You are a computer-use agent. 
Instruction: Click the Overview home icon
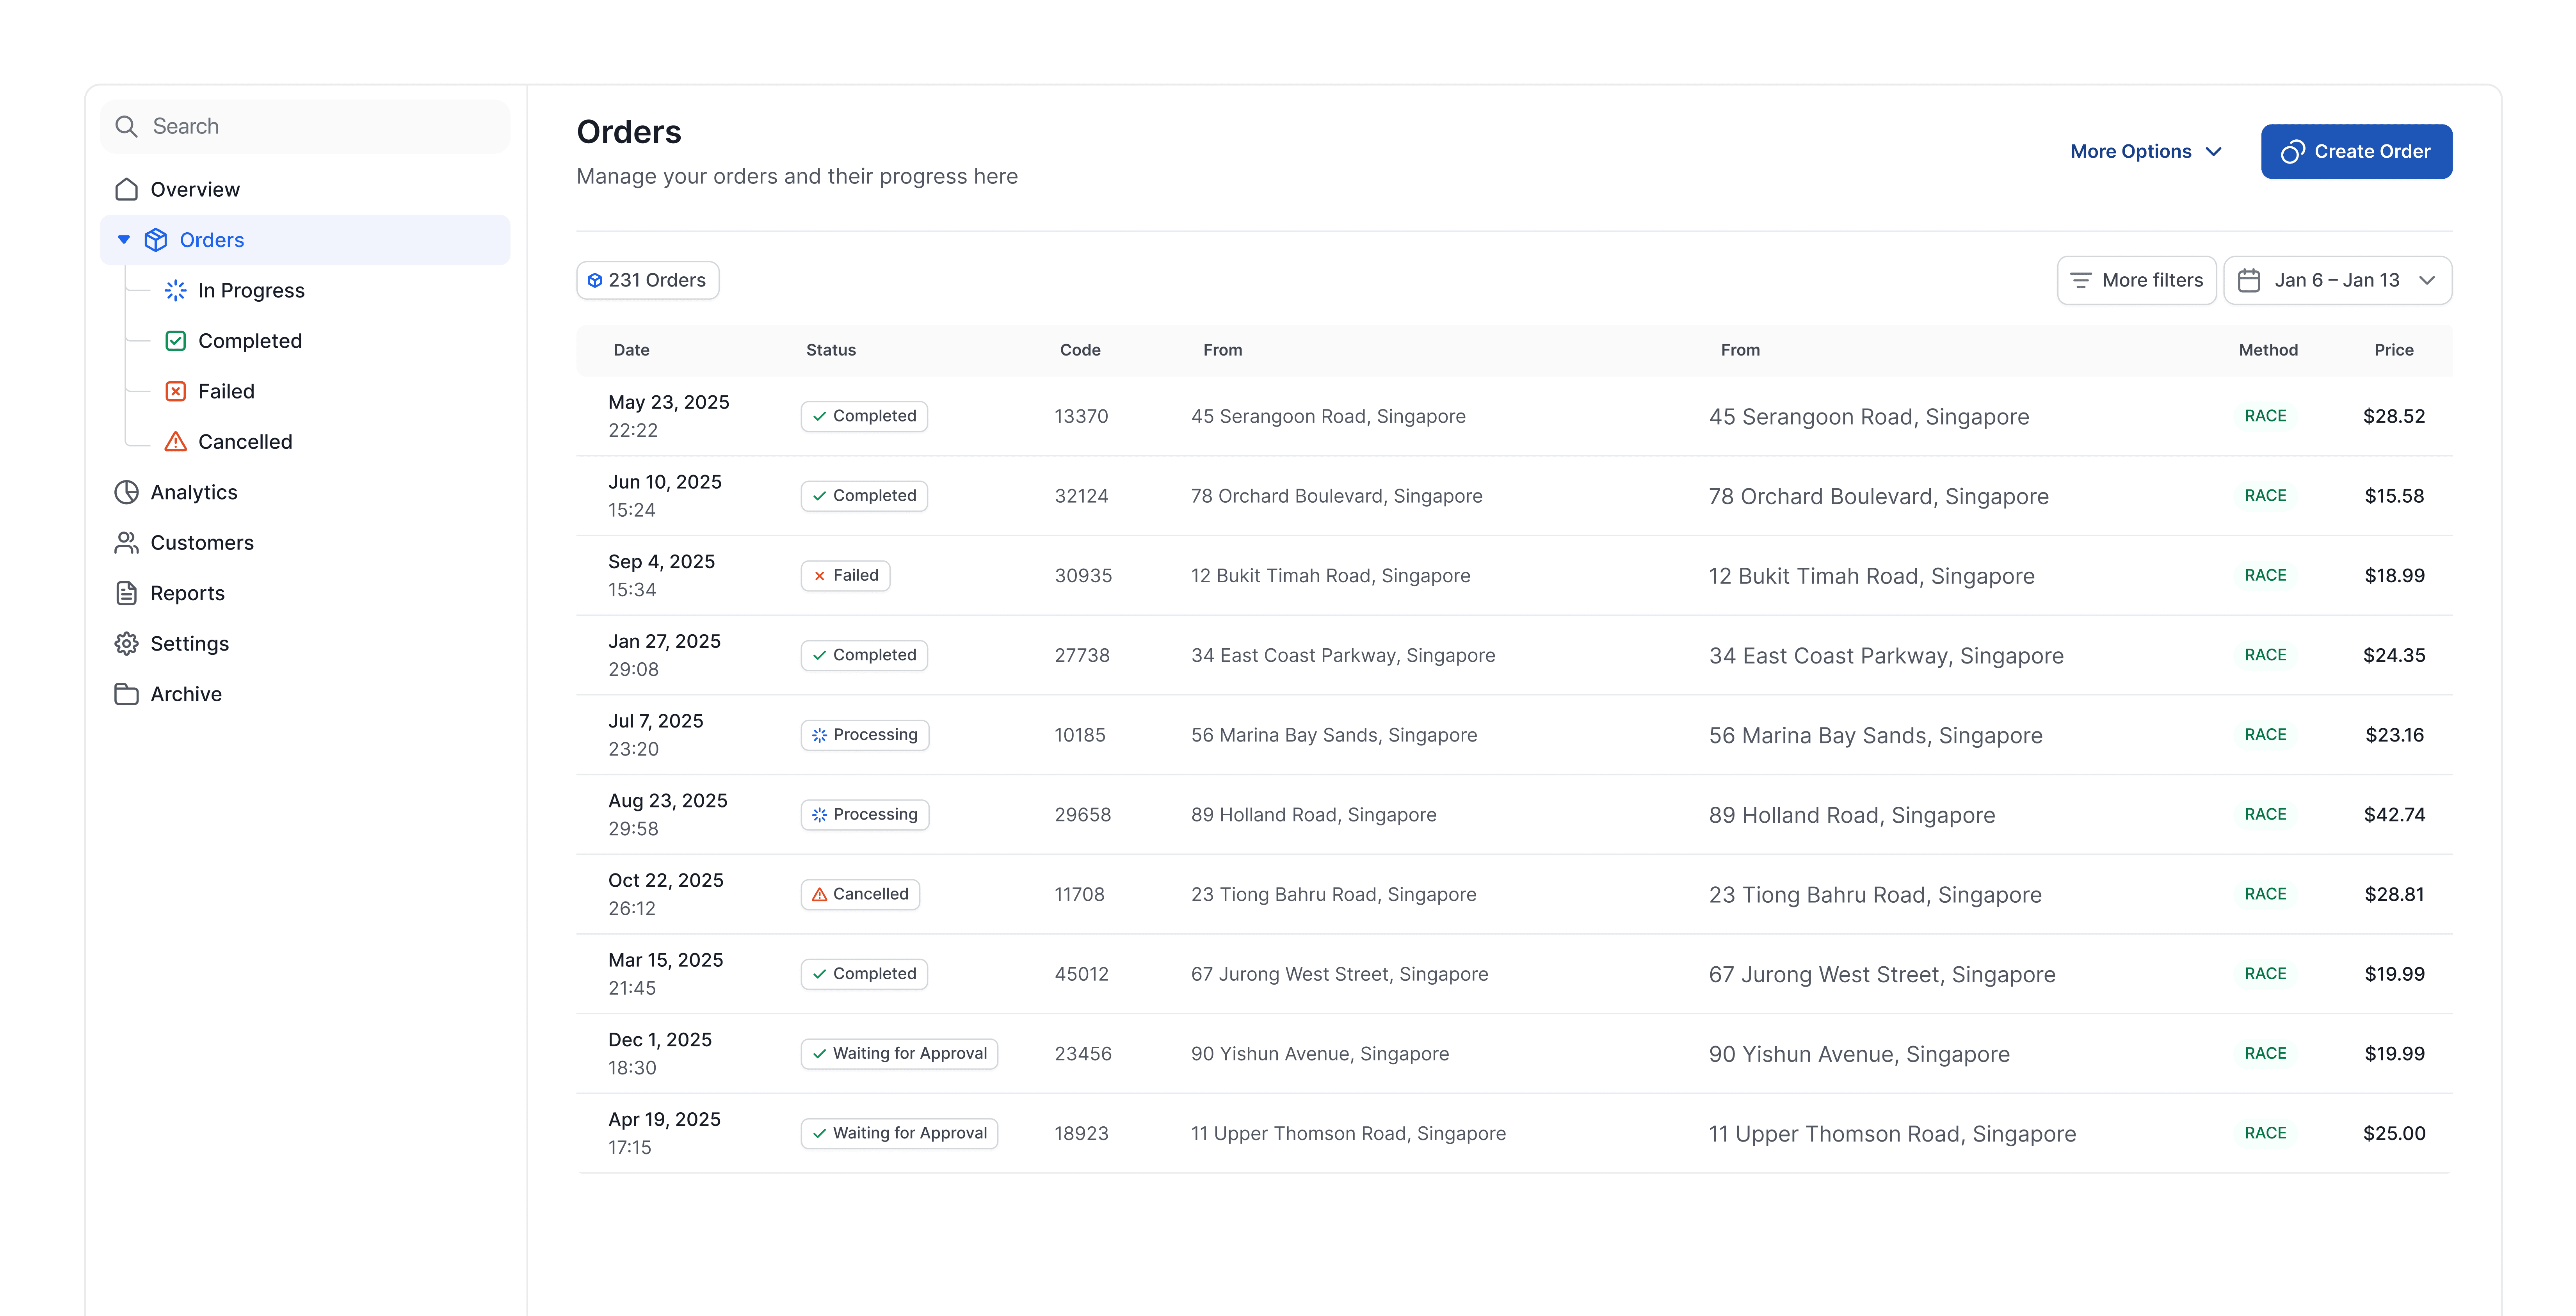pos(126,189)
